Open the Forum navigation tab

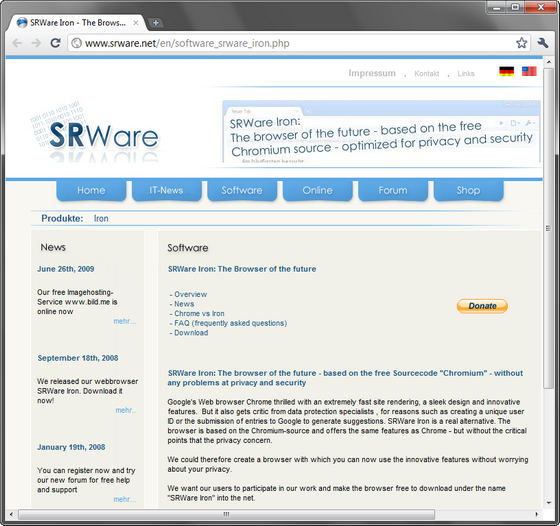point(393,190)
